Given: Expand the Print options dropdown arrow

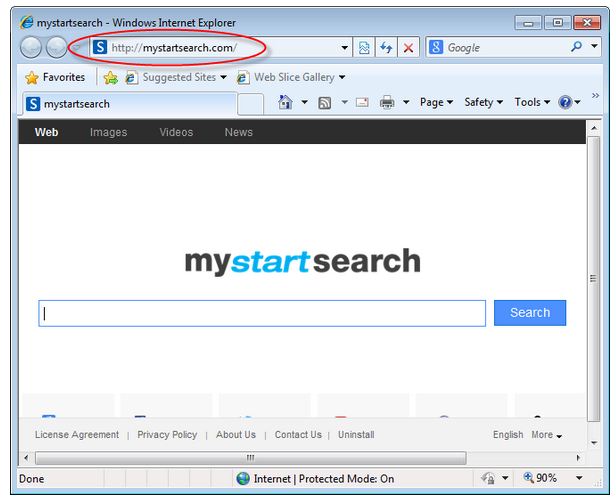Looking at the screenshot, I should pyautogui.click(x=406, y=103).
